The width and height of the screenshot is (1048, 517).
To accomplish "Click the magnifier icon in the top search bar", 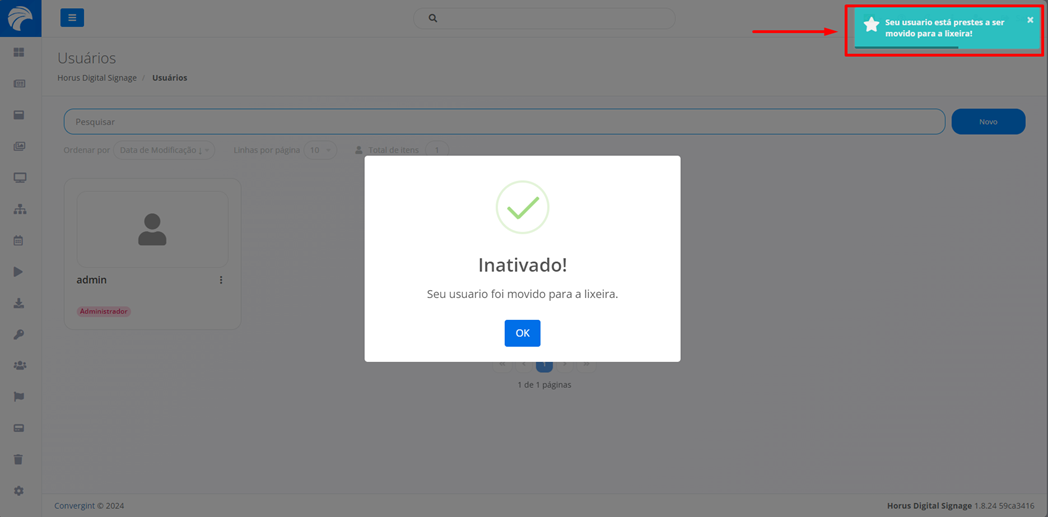I will (x=432, y=18).
